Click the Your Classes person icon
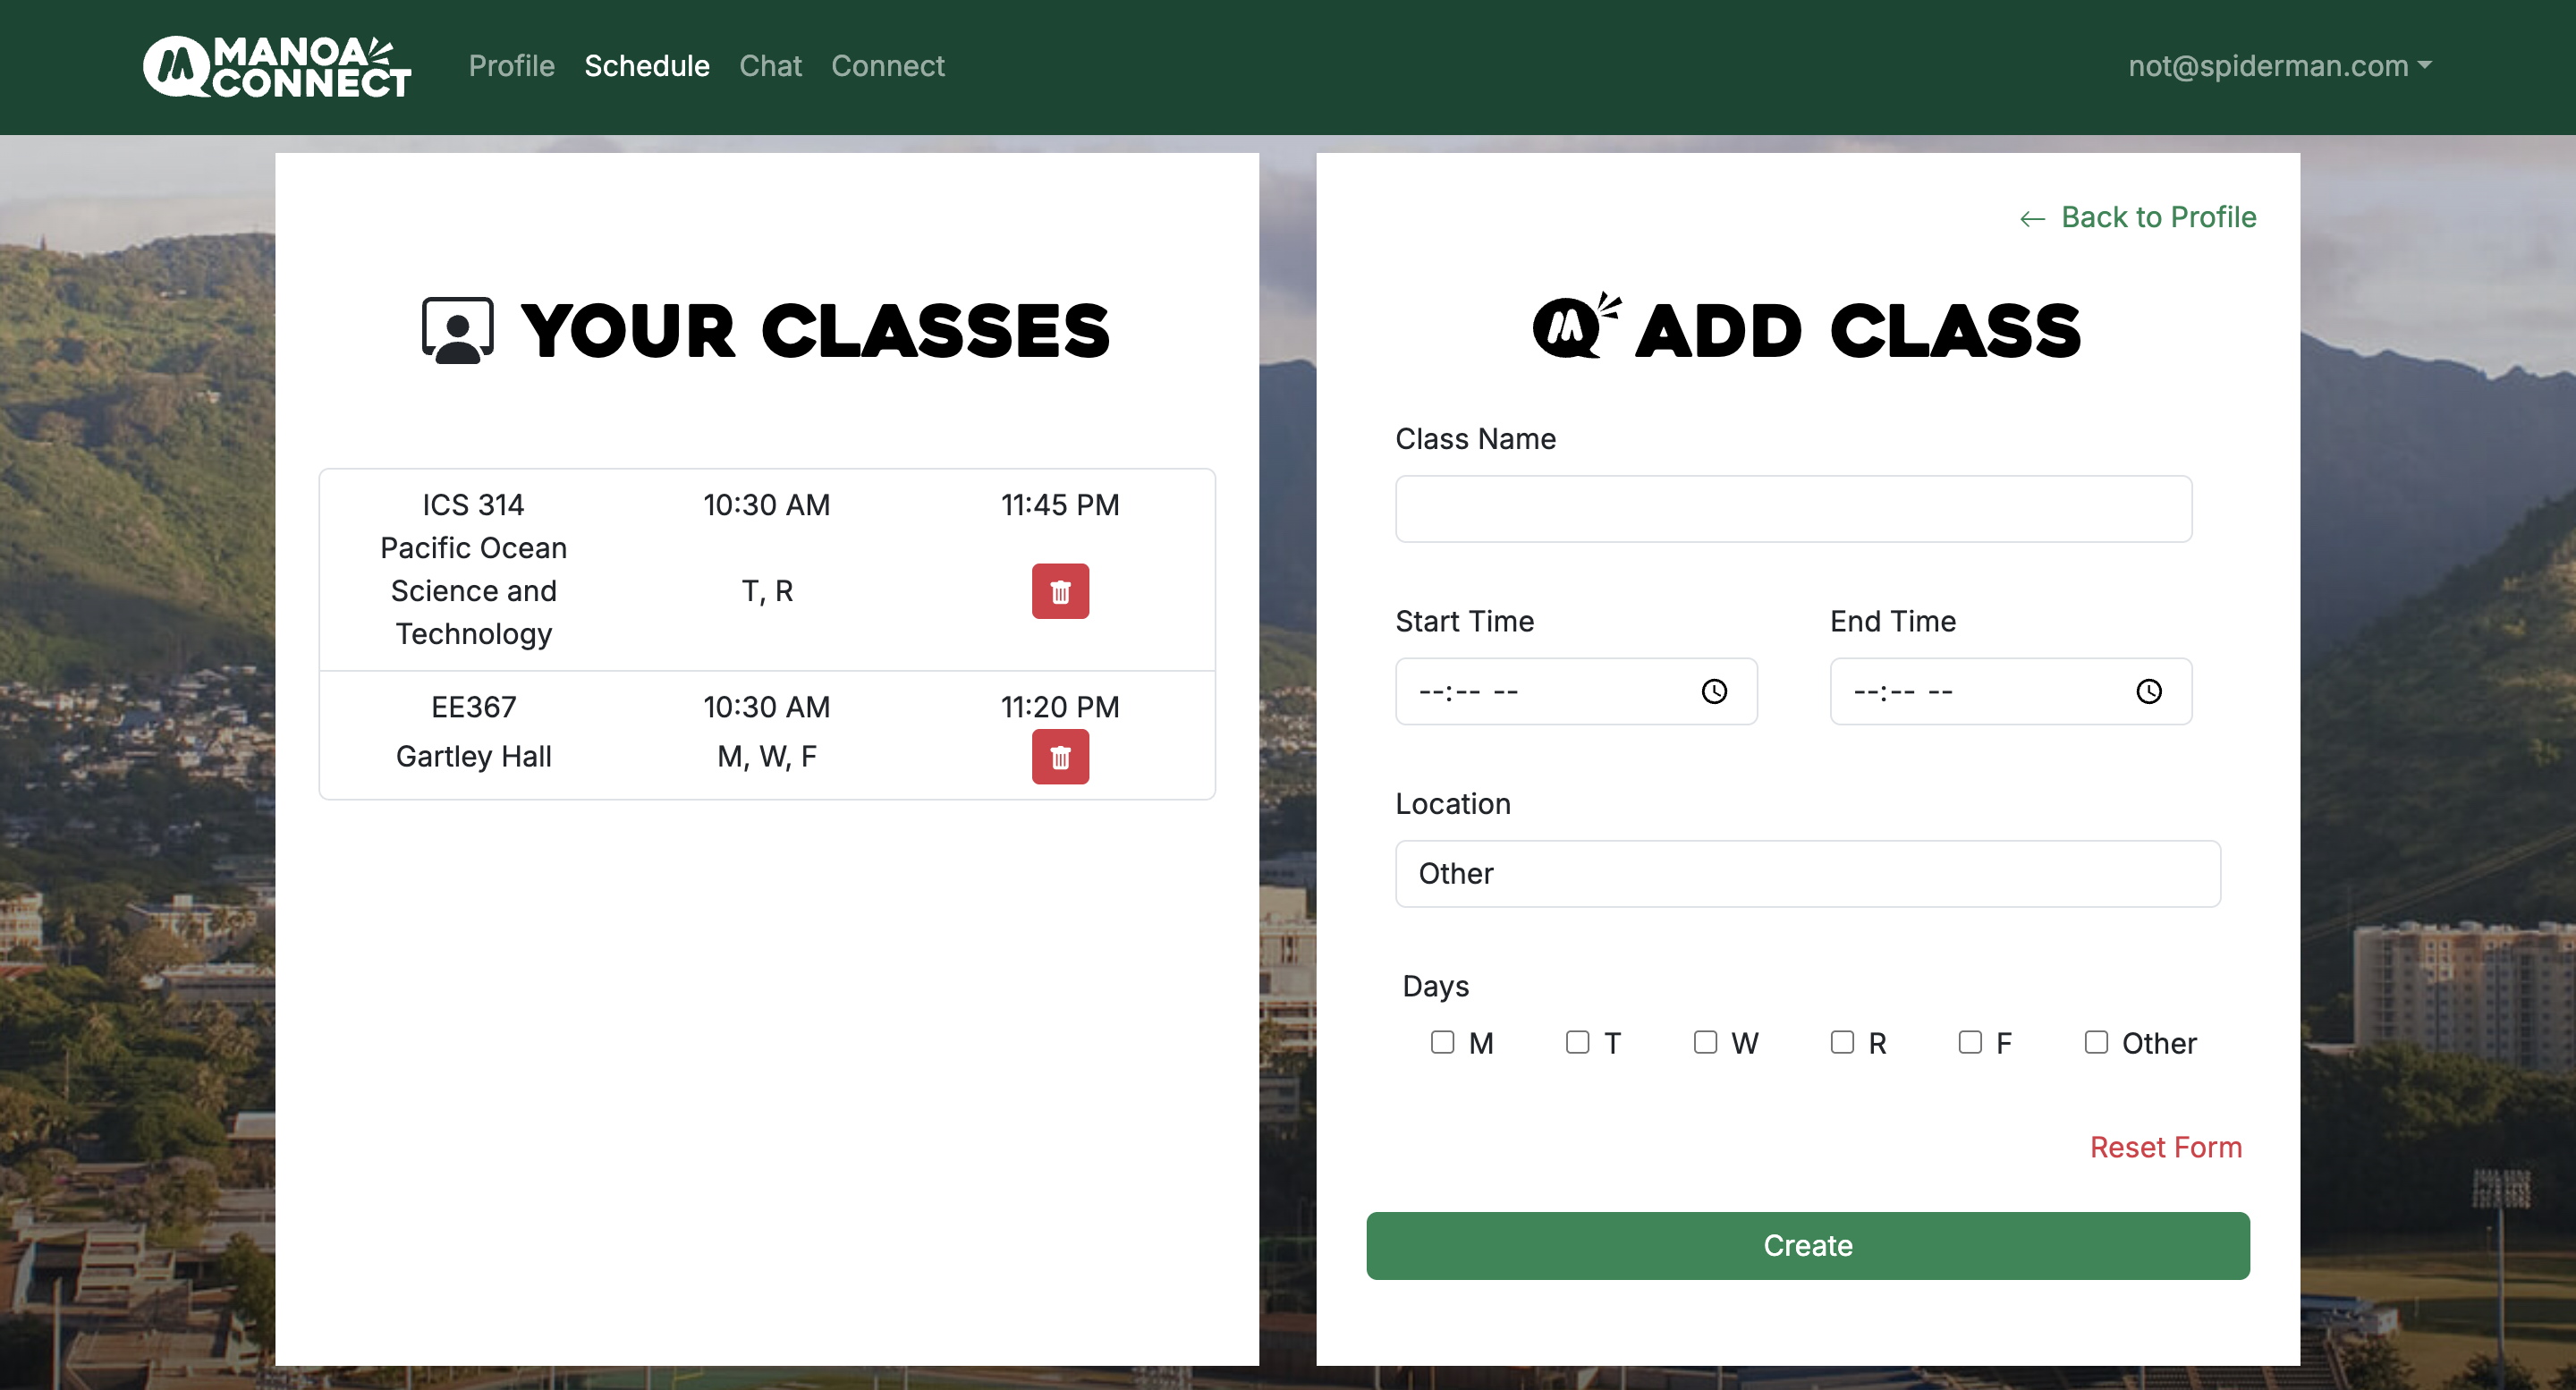Image resolution: width=2576 pixels, height=1390 pixels. [x=458, y=331]
